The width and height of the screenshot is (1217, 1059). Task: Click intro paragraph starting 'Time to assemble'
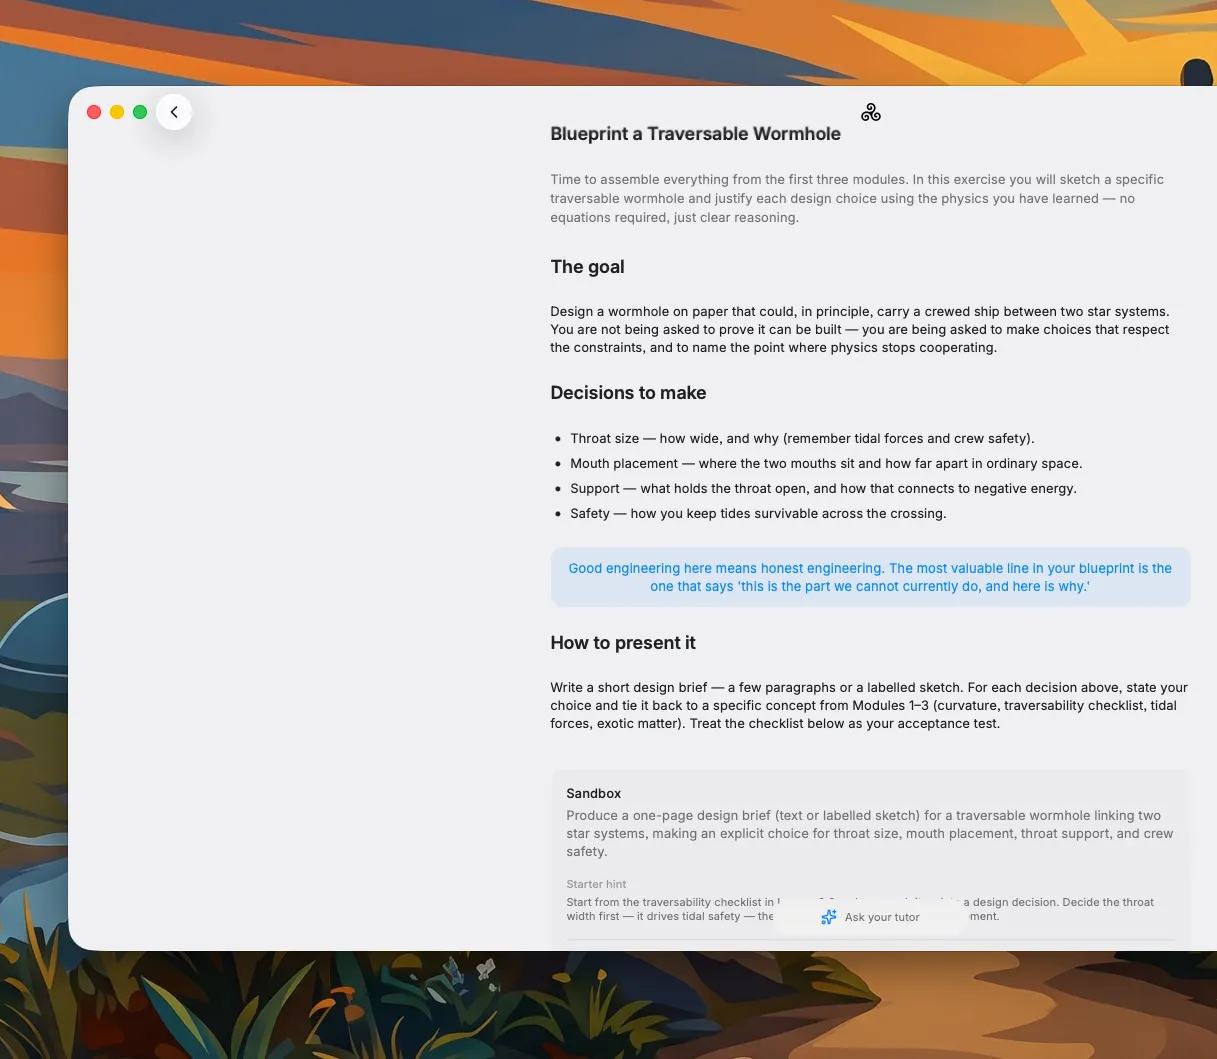[857, 198]
